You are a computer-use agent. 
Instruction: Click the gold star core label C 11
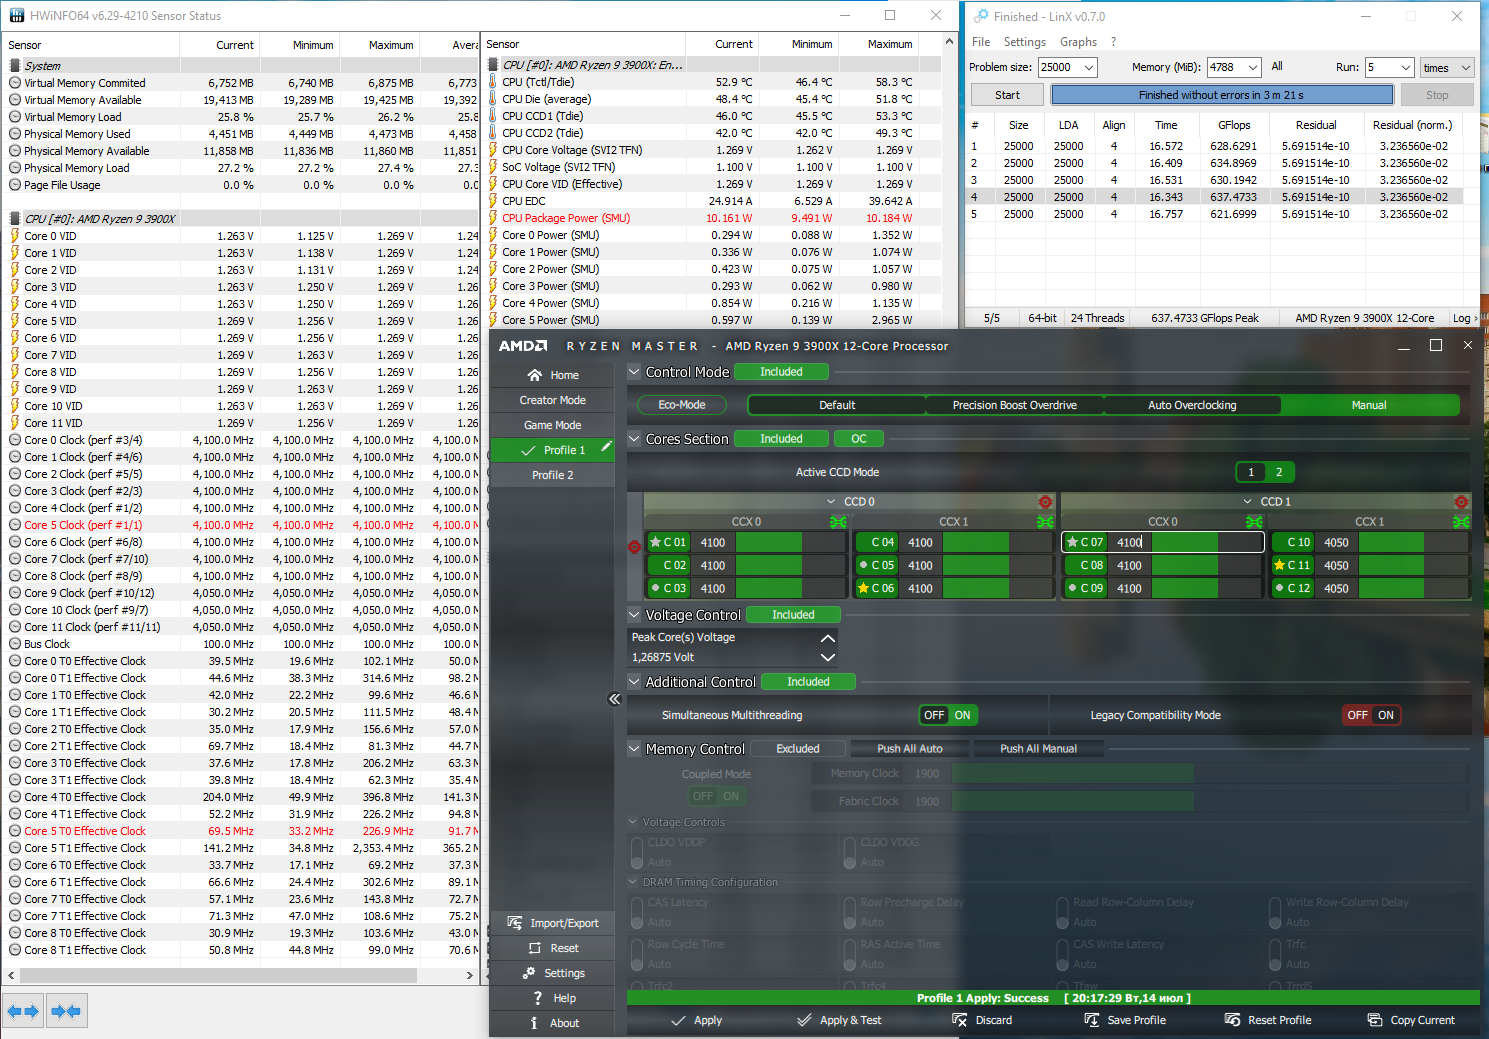[x=1292, y=565]
